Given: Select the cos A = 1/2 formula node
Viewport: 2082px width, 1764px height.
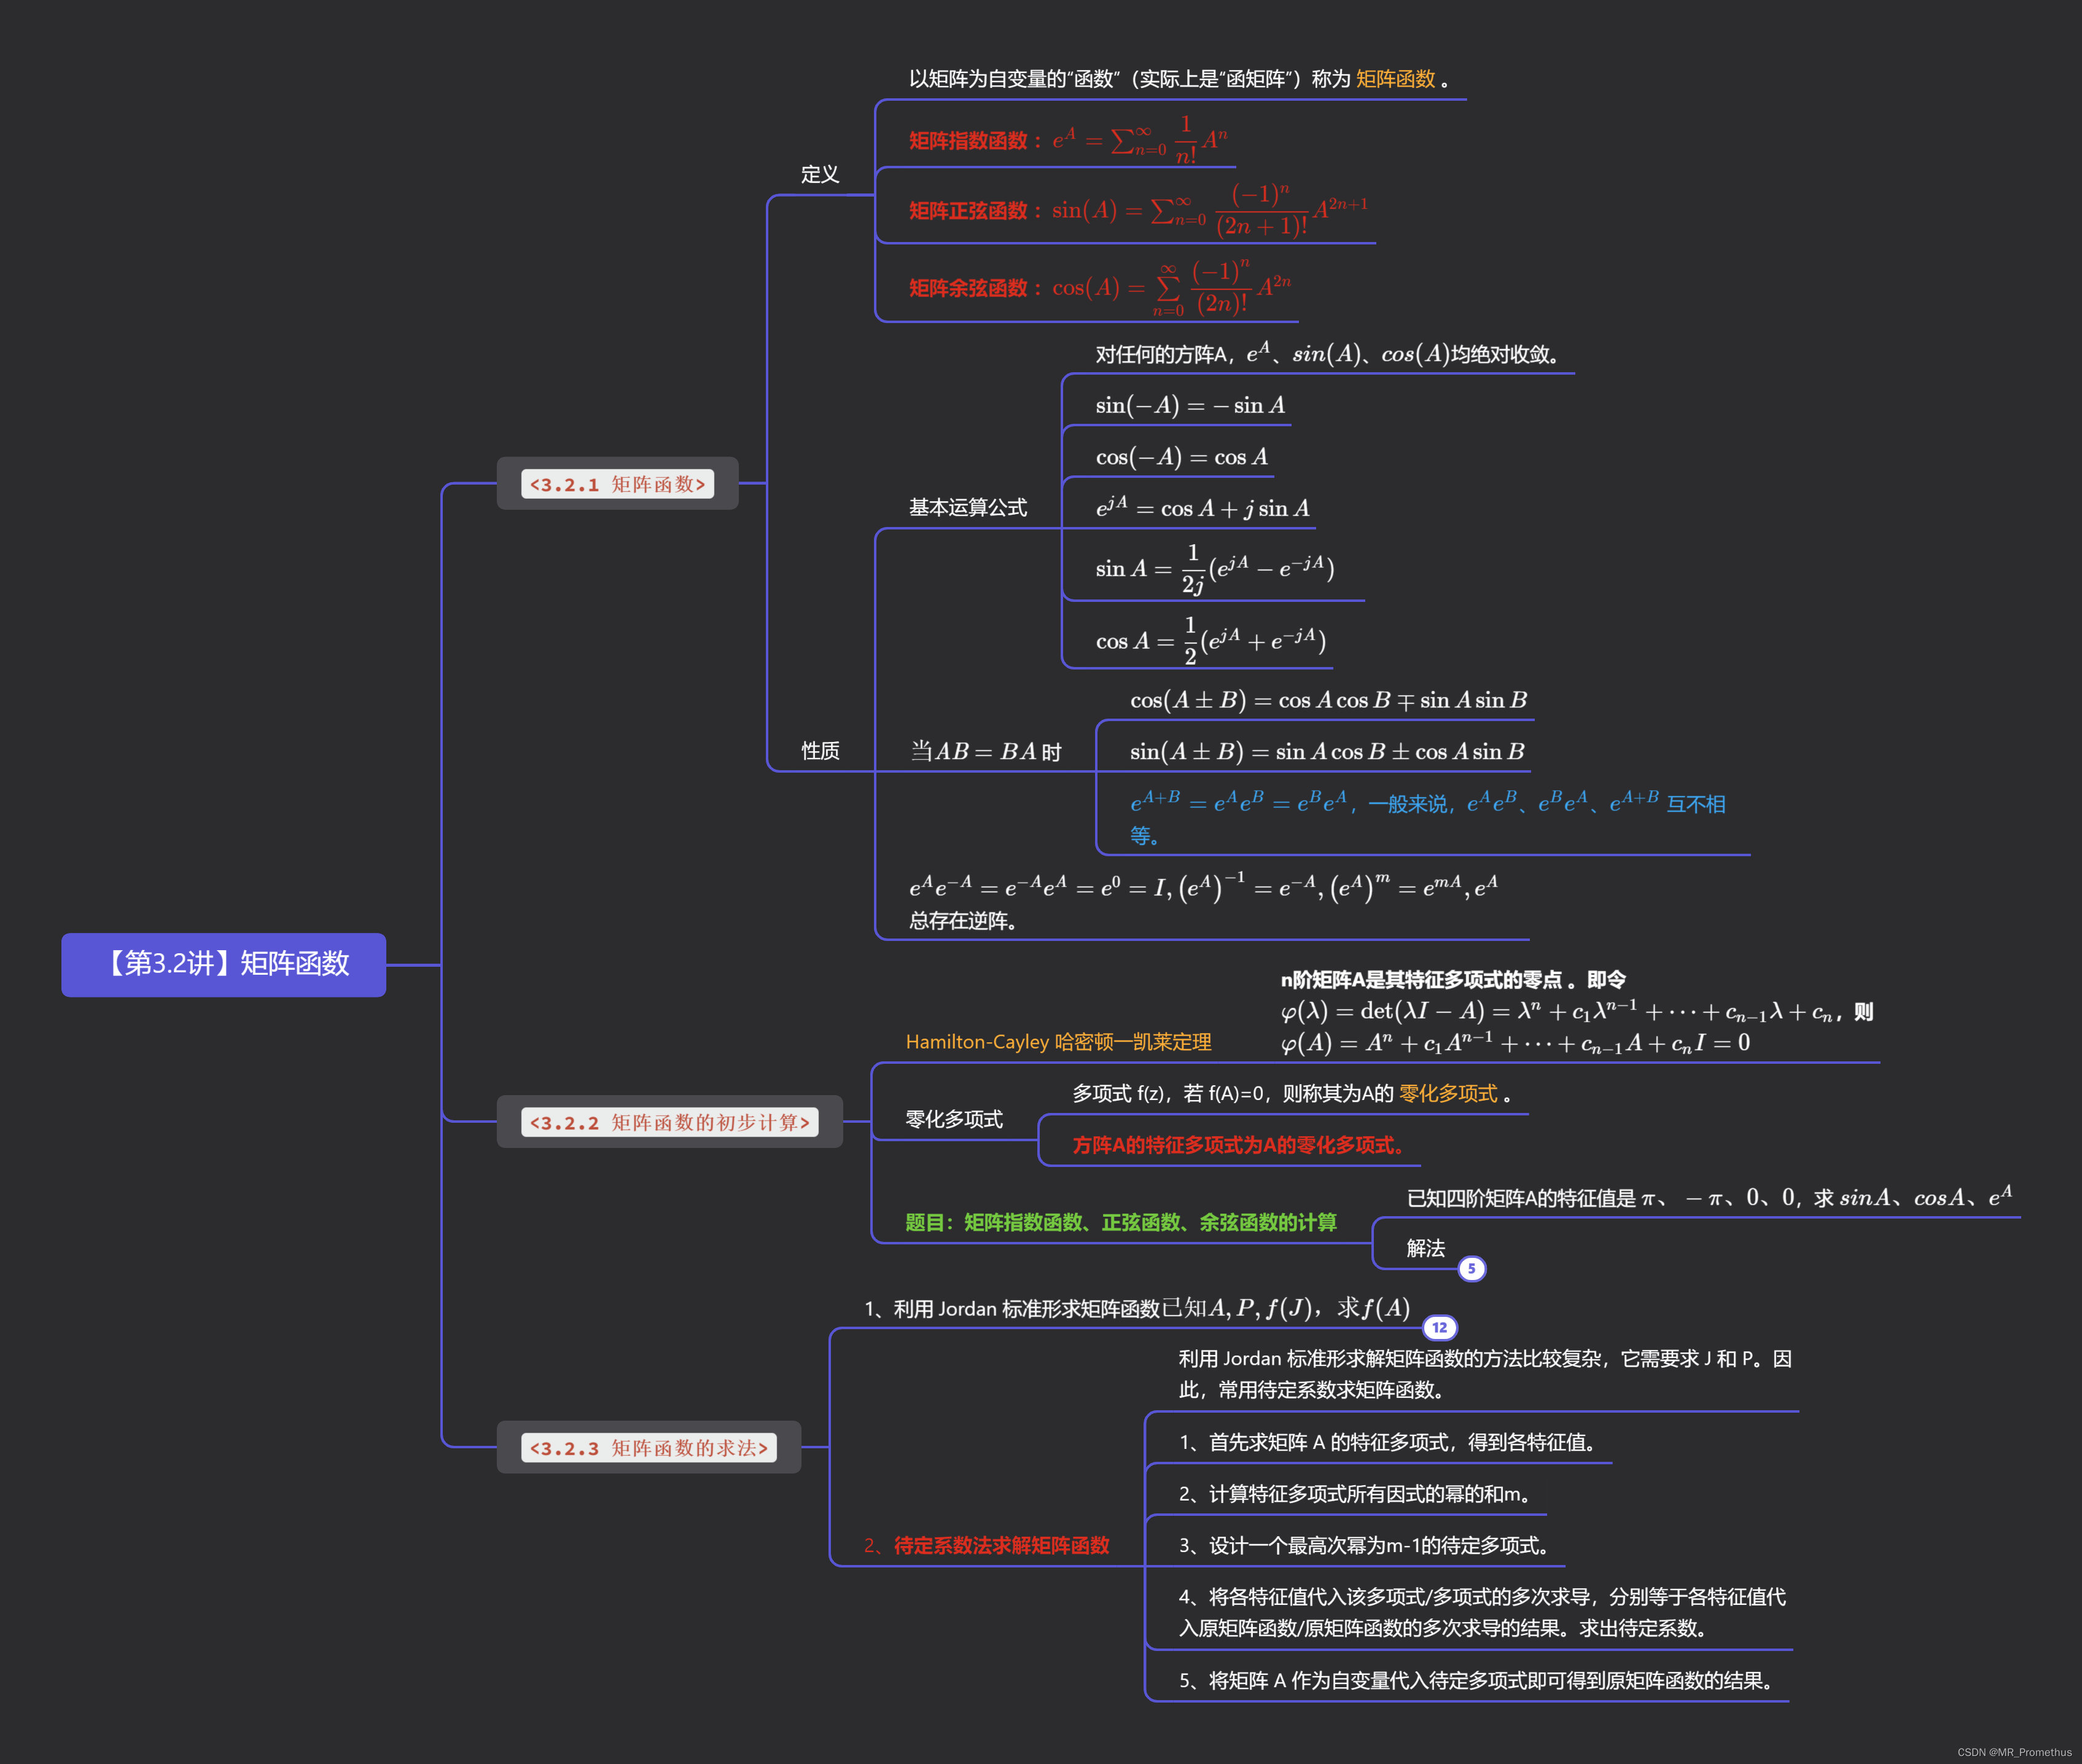Looking at the screenshot, I should [1210, 641].
